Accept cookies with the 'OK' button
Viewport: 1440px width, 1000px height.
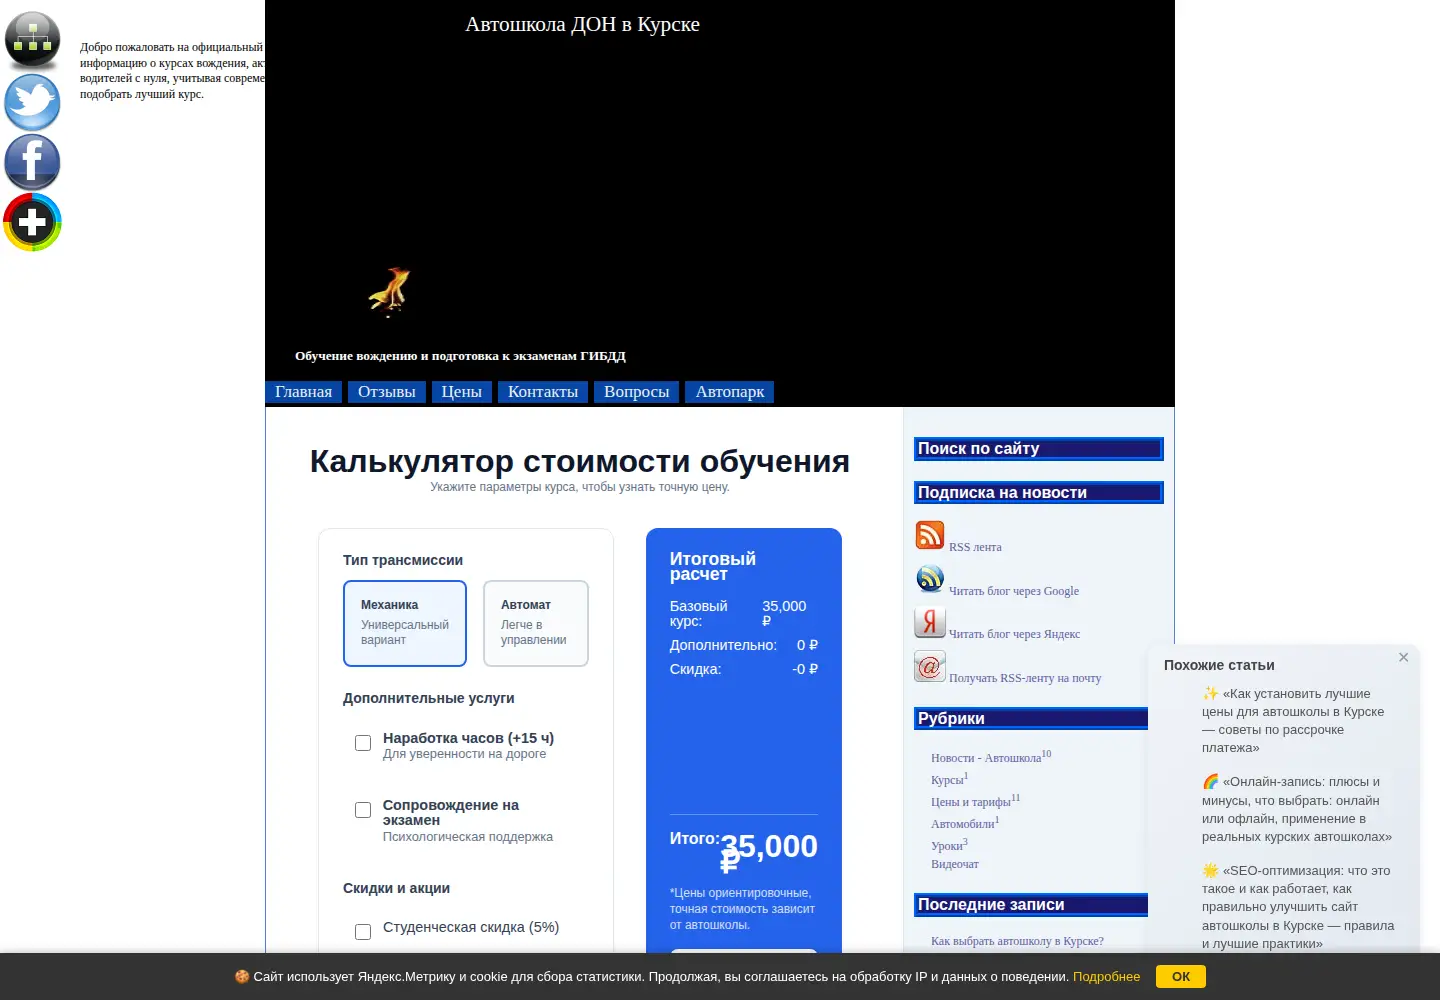1181,976
